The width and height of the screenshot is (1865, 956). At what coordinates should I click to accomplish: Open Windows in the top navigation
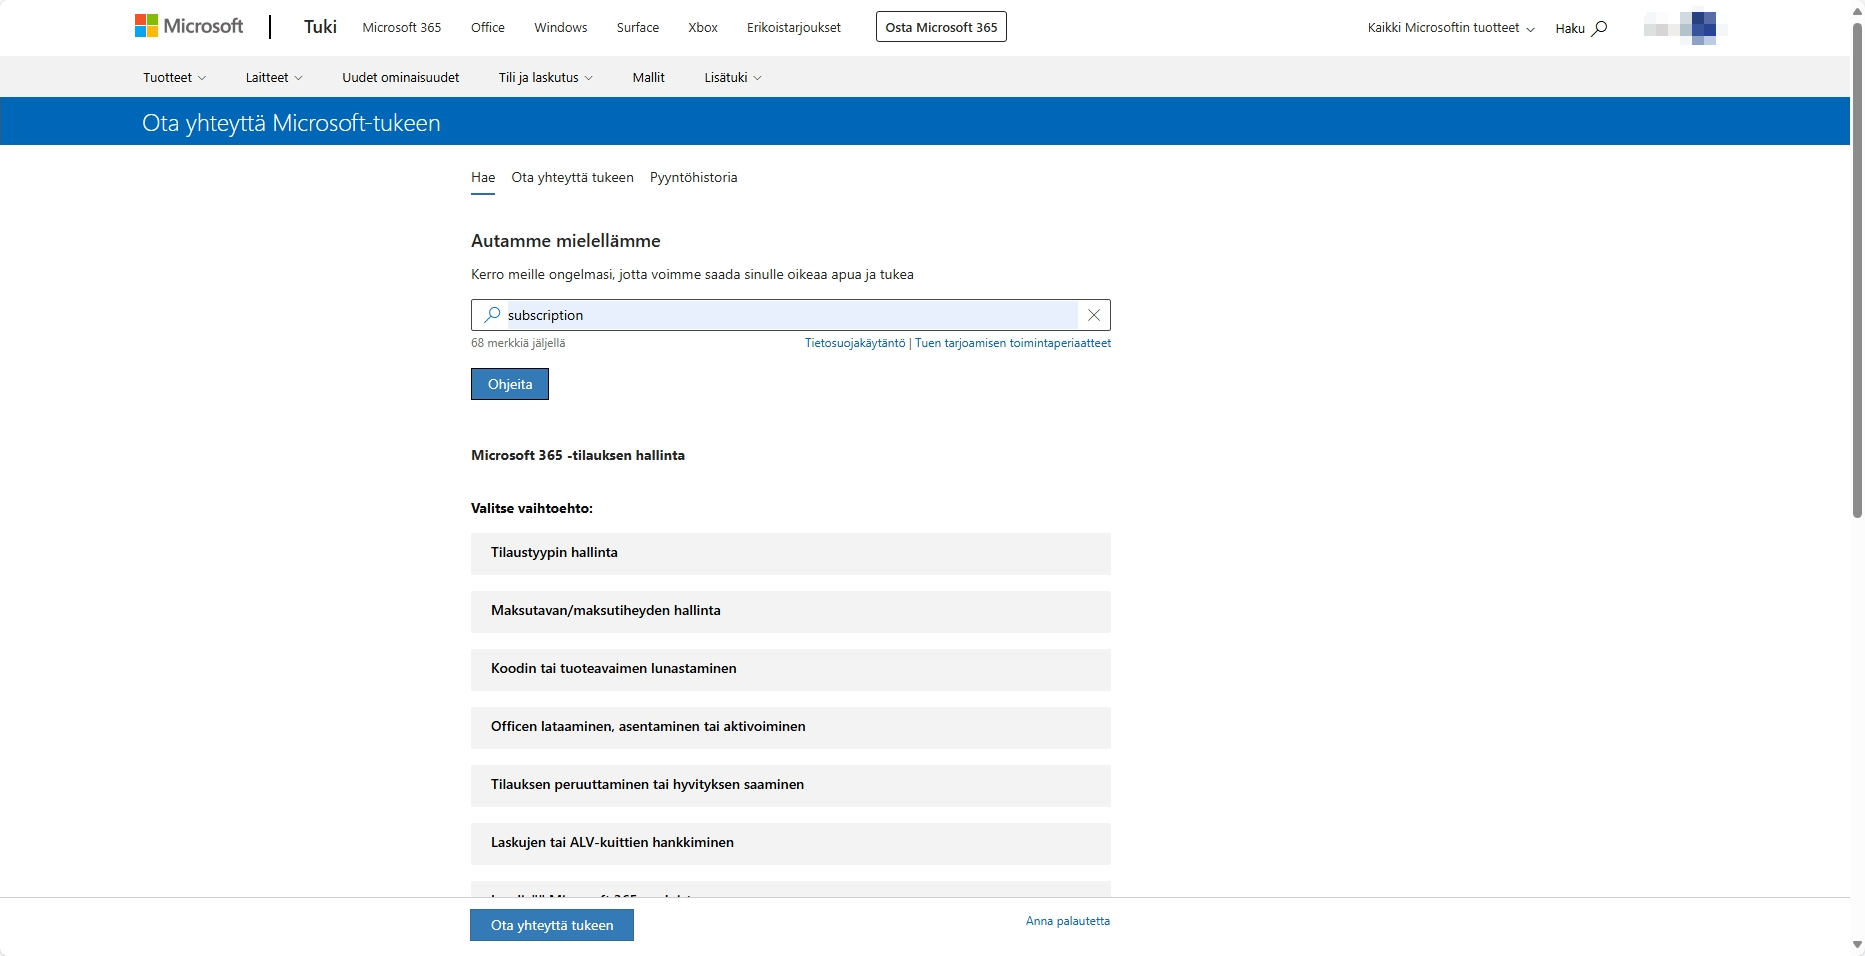click(x=561, y=27)
